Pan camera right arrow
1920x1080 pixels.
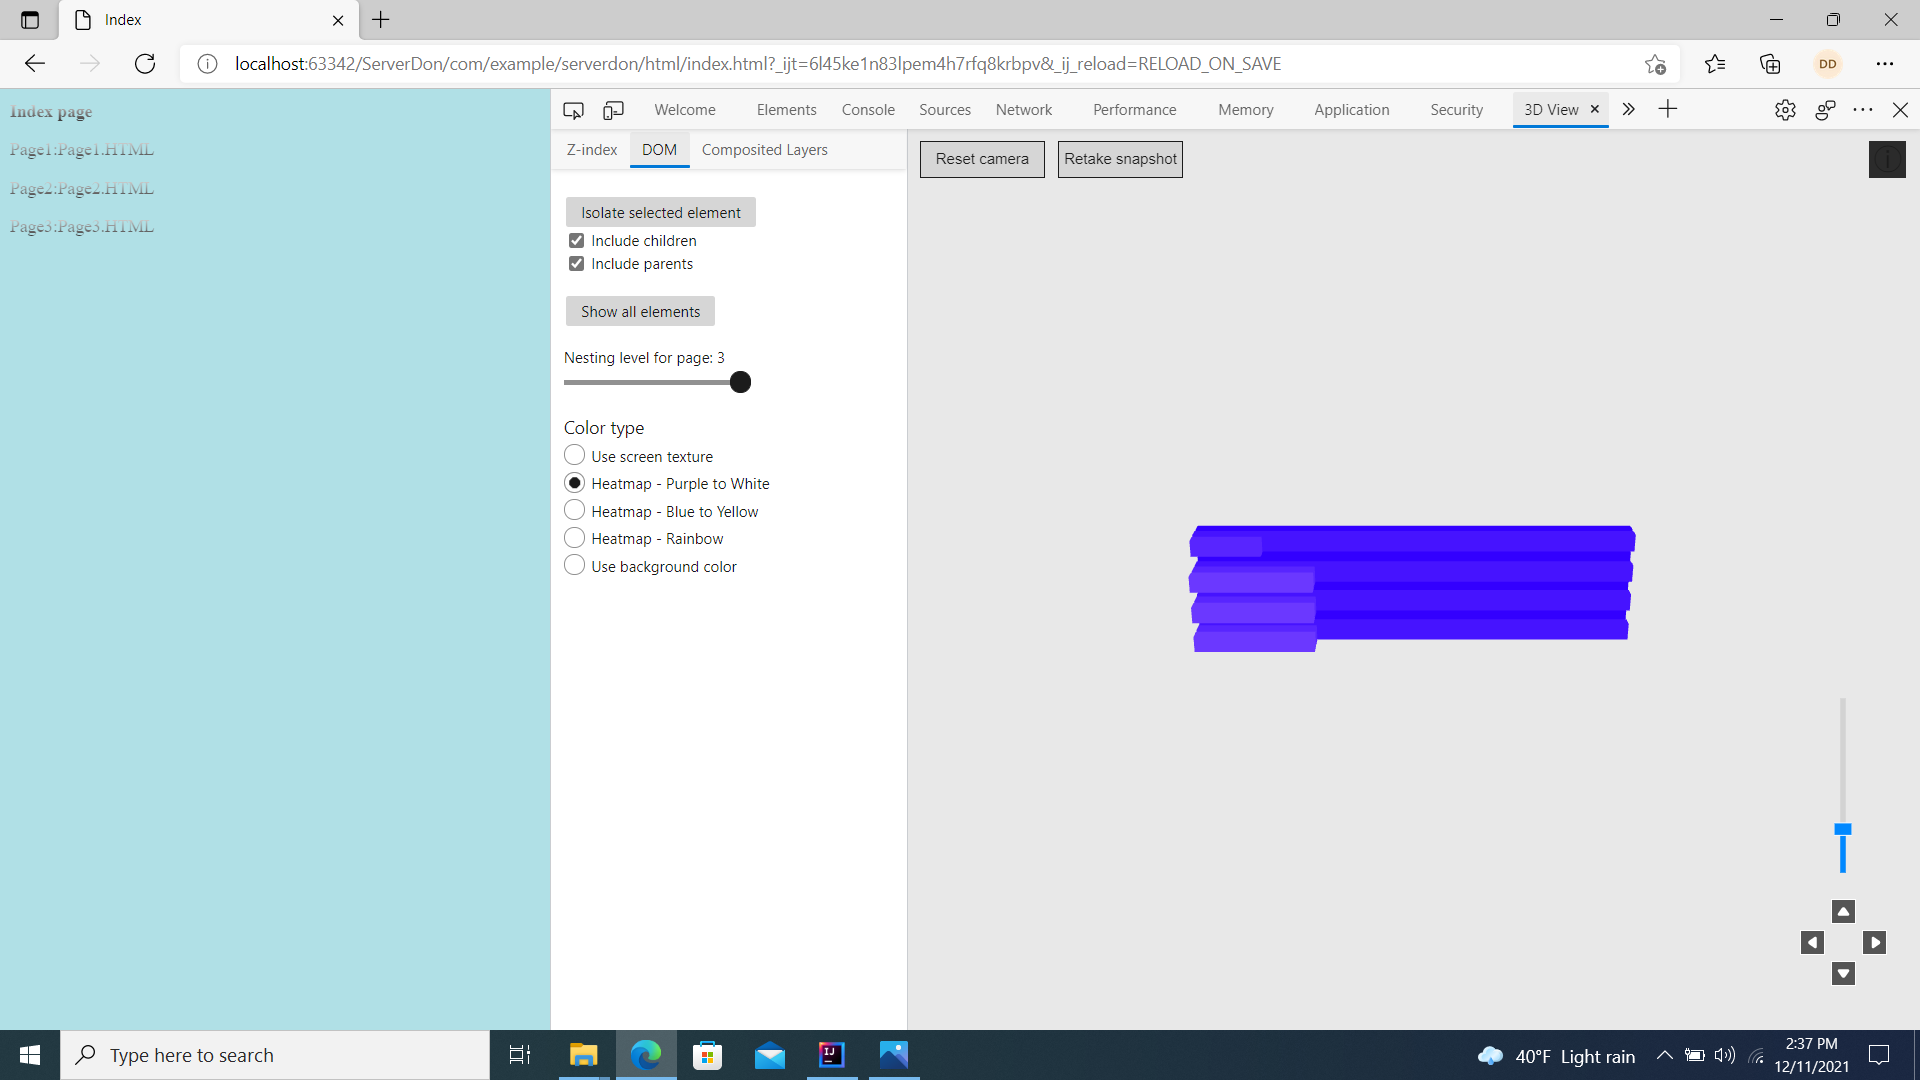[1874, 942]
